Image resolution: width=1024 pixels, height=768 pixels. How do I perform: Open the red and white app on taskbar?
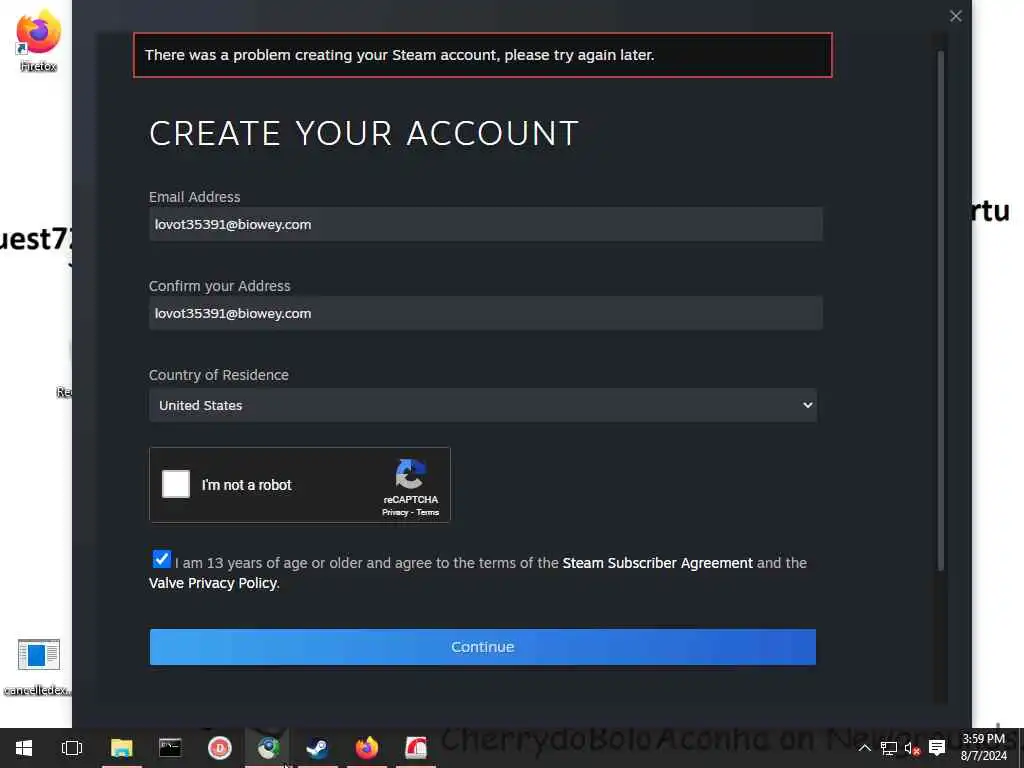pos(416,748)
